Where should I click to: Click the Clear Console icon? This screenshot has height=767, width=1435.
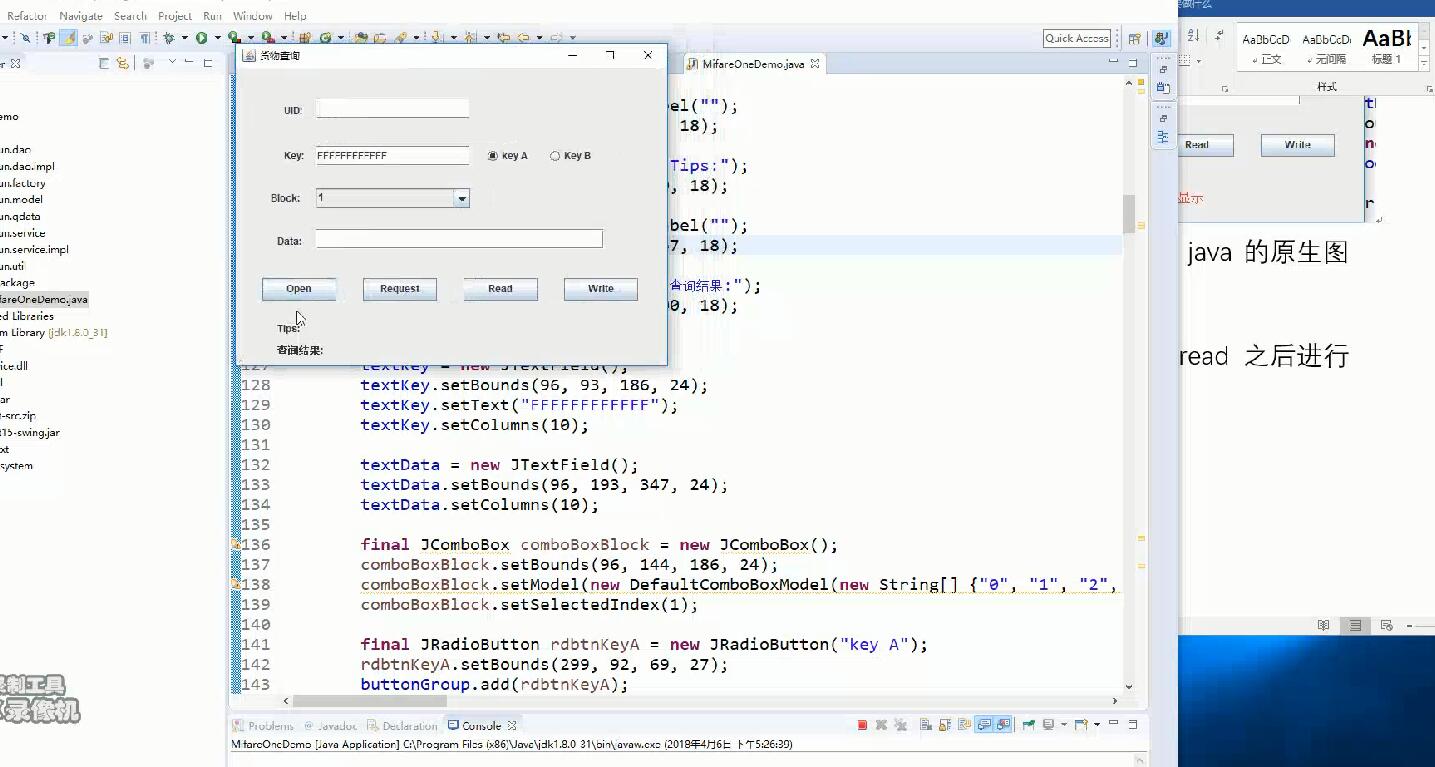[x=926, y=725]
